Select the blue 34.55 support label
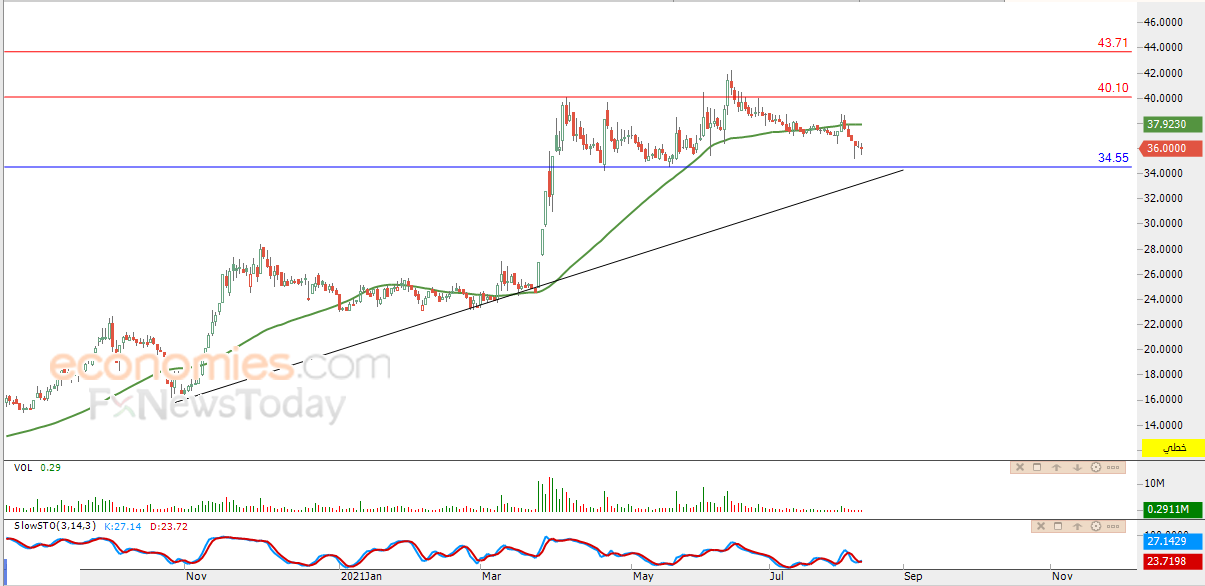This screenshot has width=1205, height=586. pyautogui.click(x=1112, y=158)
